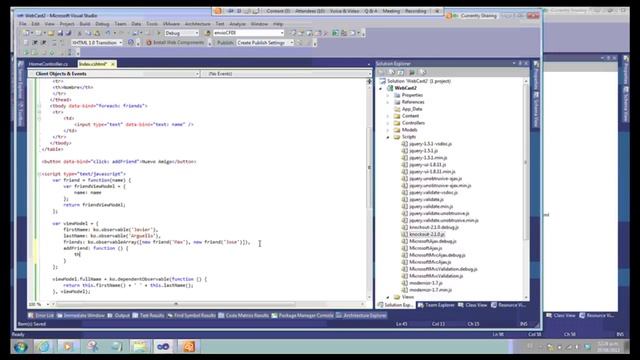640x360 pixels.
Task: Switch to Class View tab in front window
Action: [x=473, y=305]
